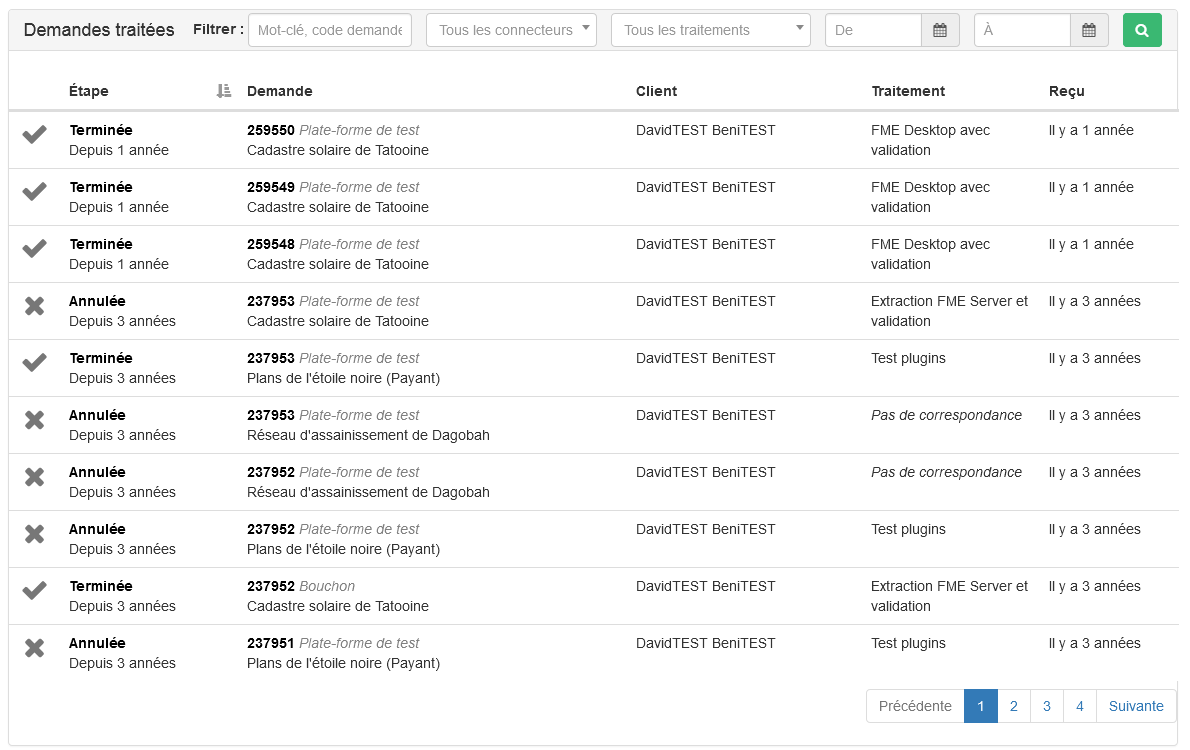This screenshot has height=750, width=1190.
Task: Click the Précédente pagination button
Action: tap(915, 706)
